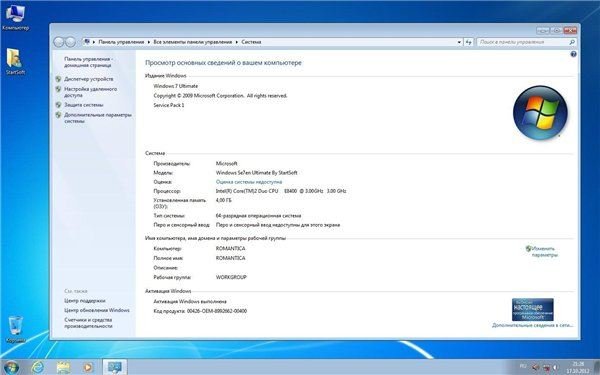
Task: Open Настройка удаленного доступа link
Action: [x=91, y=92]
